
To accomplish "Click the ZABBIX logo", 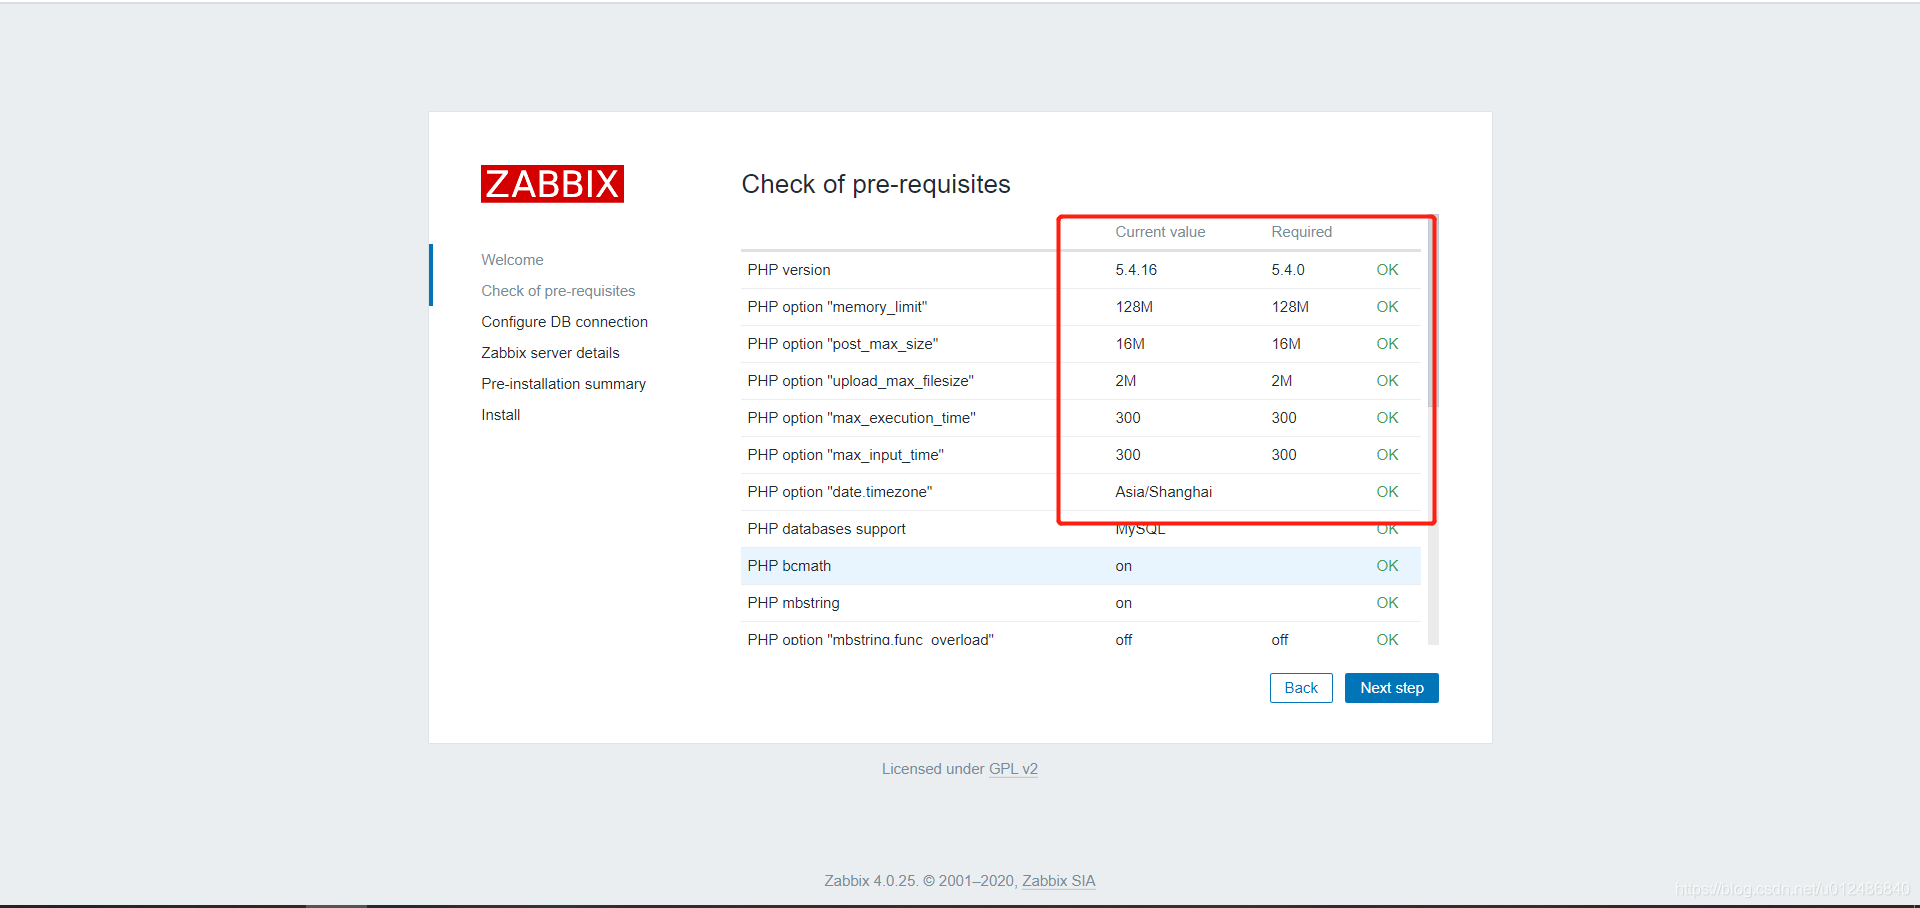I will [x=552, y=184].
